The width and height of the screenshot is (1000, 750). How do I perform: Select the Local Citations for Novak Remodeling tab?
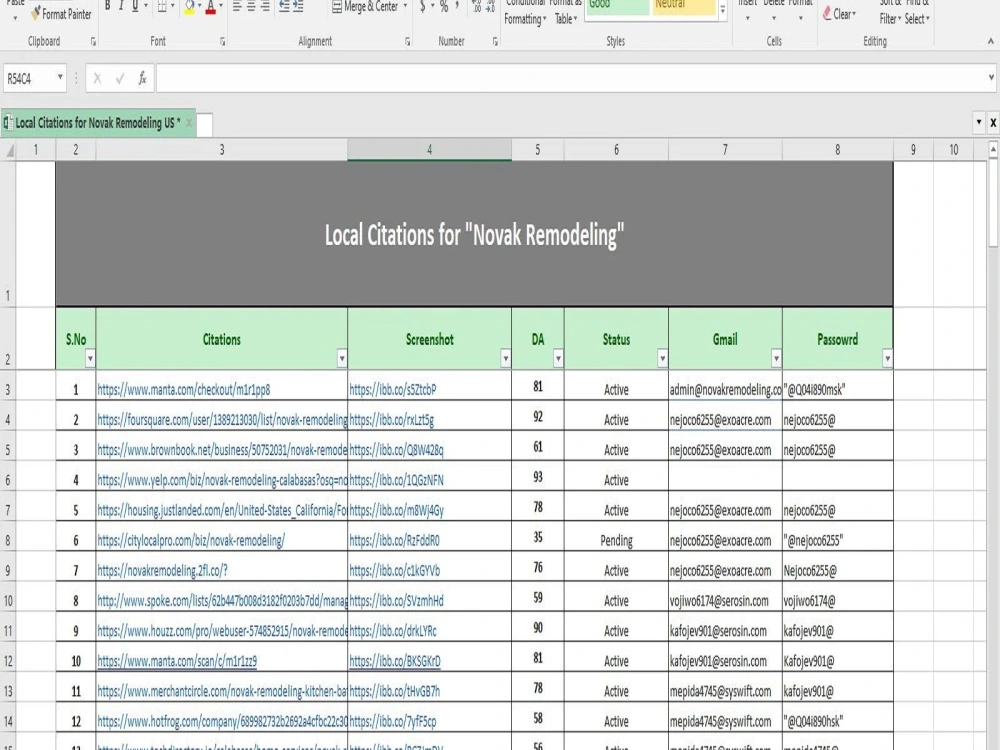click(x=98, y=123)
